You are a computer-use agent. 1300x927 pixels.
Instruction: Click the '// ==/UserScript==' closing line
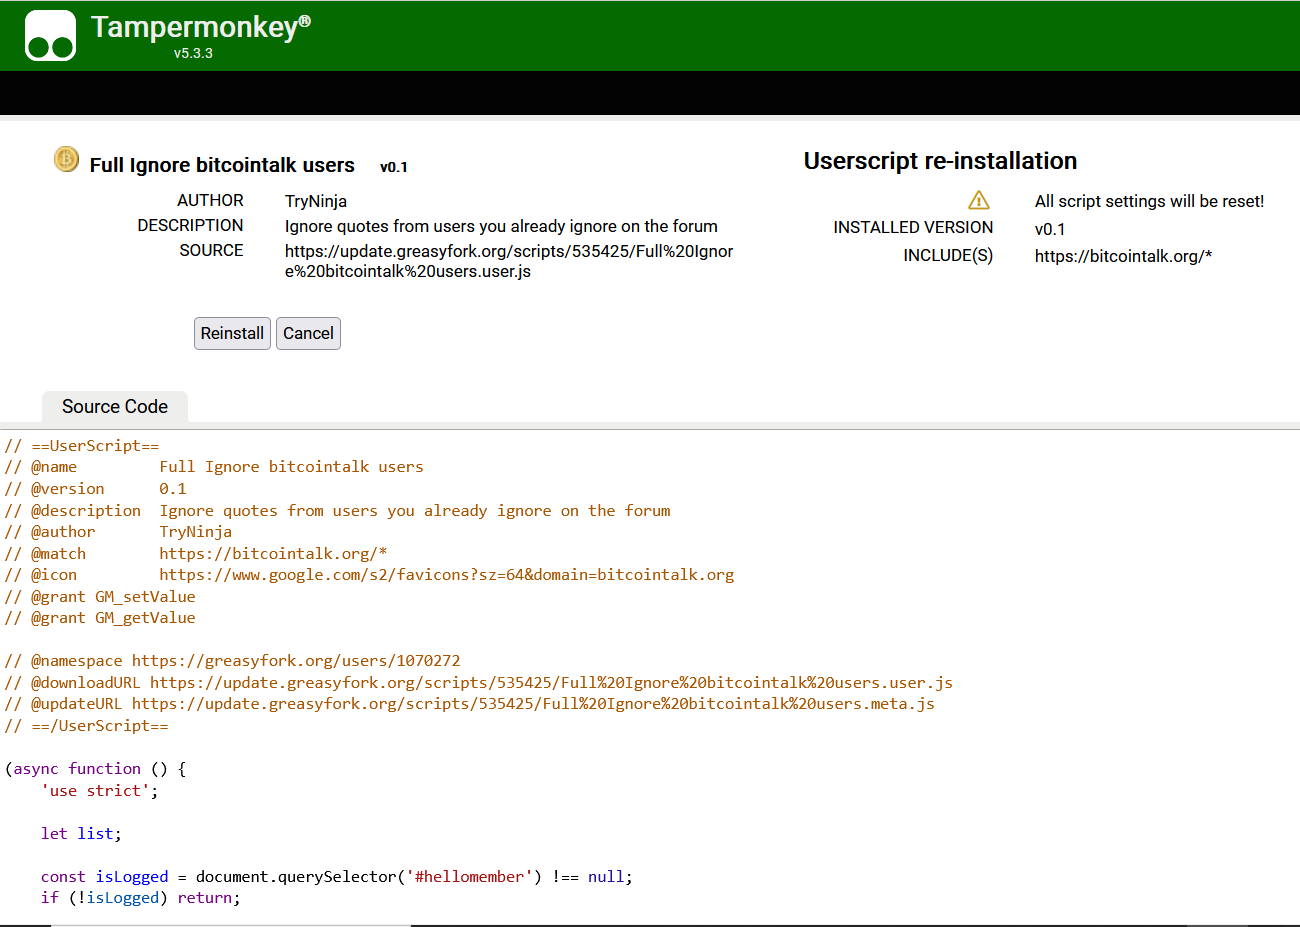(86, 726)
